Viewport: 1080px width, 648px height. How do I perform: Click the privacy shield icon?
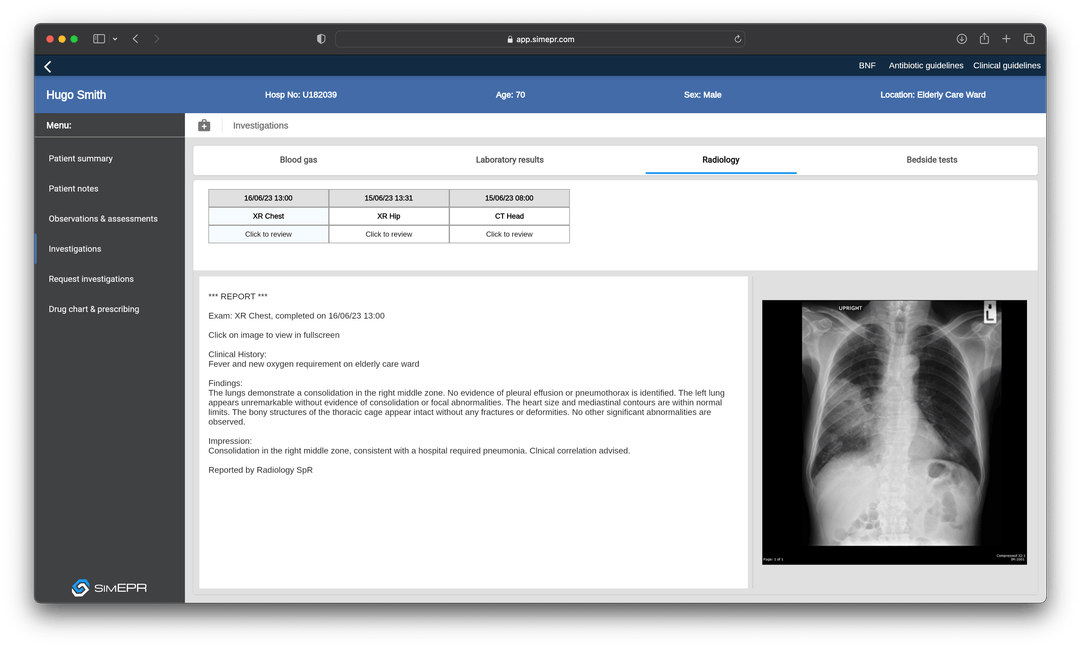321,39
